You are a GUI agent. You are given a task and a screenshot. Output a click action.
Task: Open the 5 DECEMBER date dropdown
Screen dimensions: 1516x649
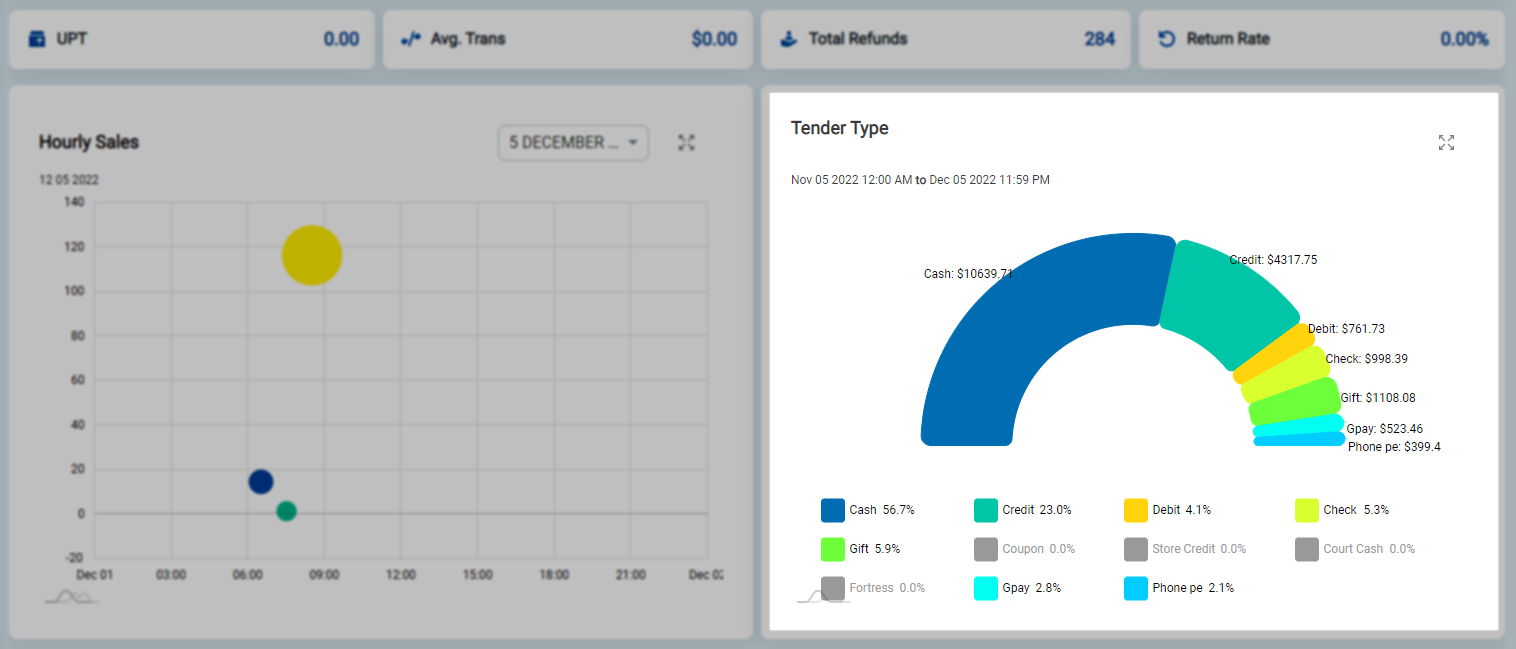point(573,143)
